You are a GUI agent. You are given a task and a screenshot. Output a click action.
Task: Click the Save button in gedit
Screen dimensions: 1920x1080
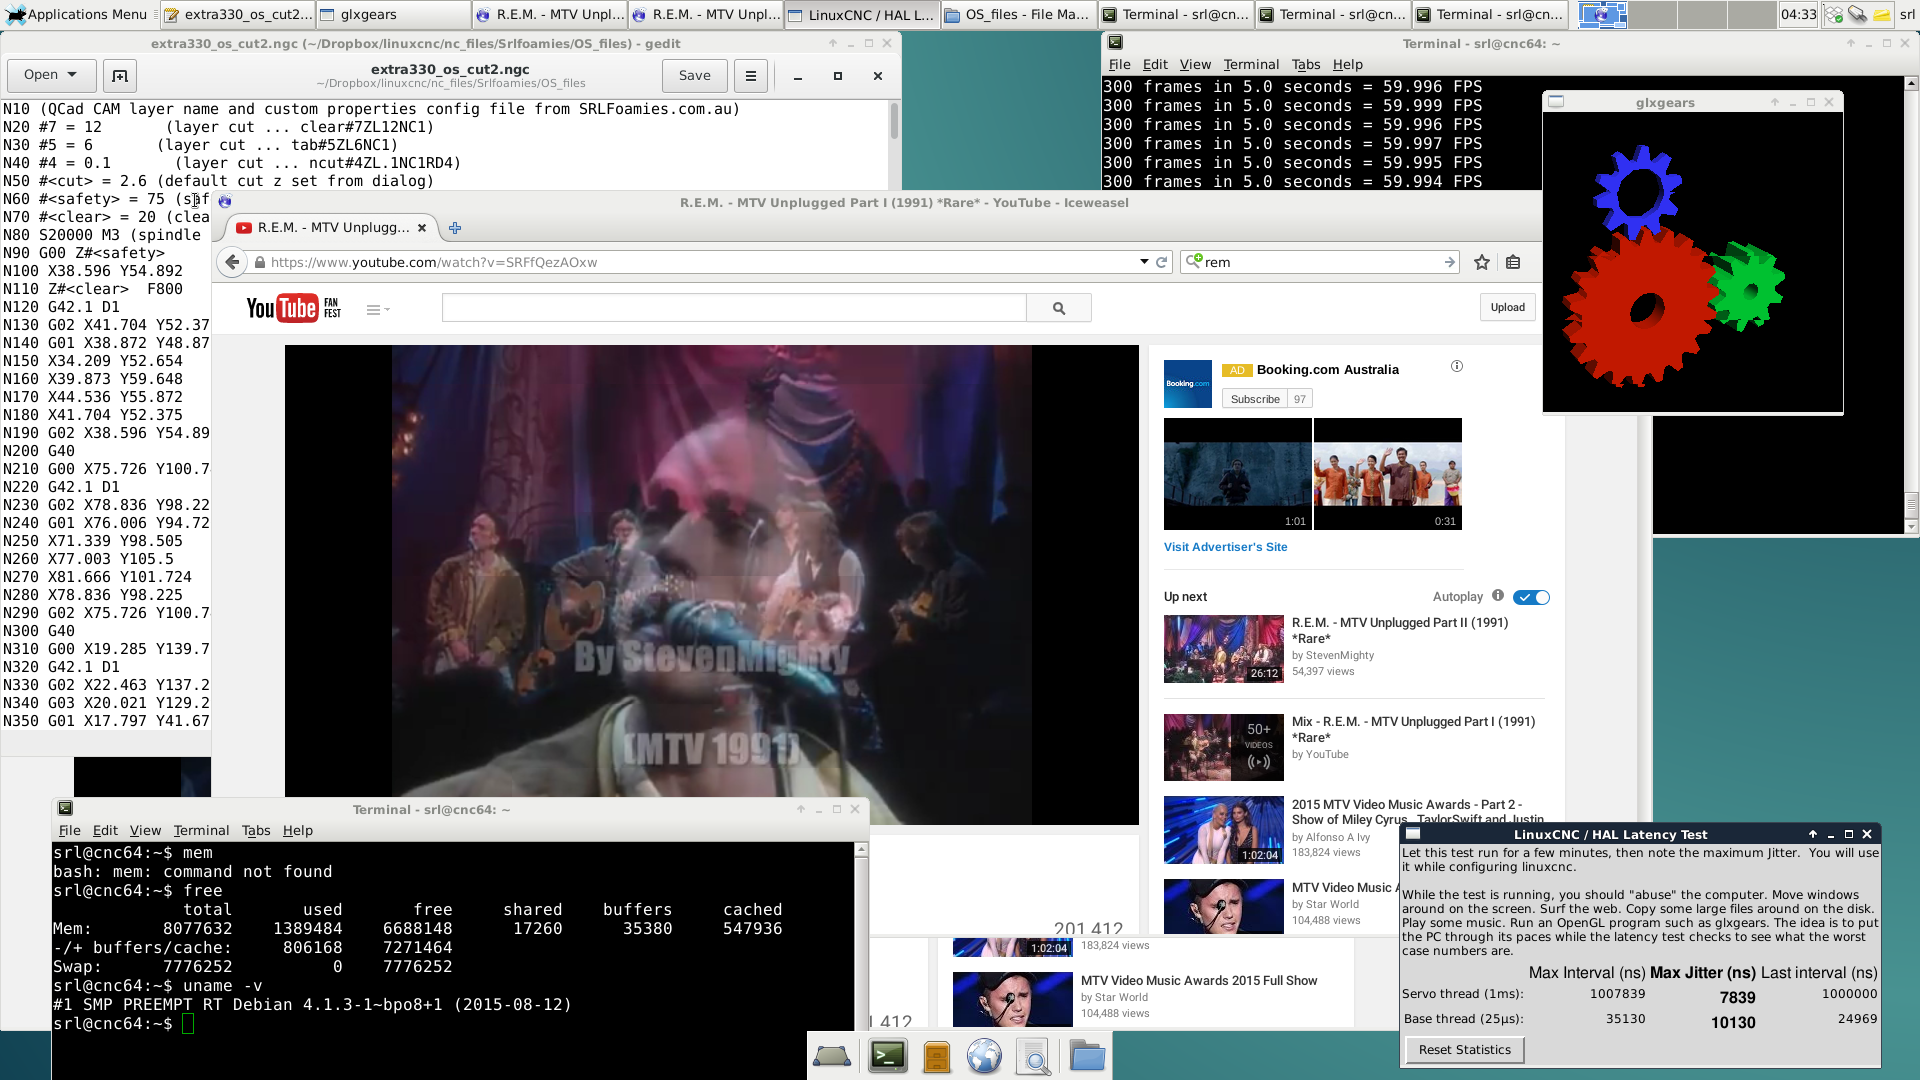[x=694, y=75]
